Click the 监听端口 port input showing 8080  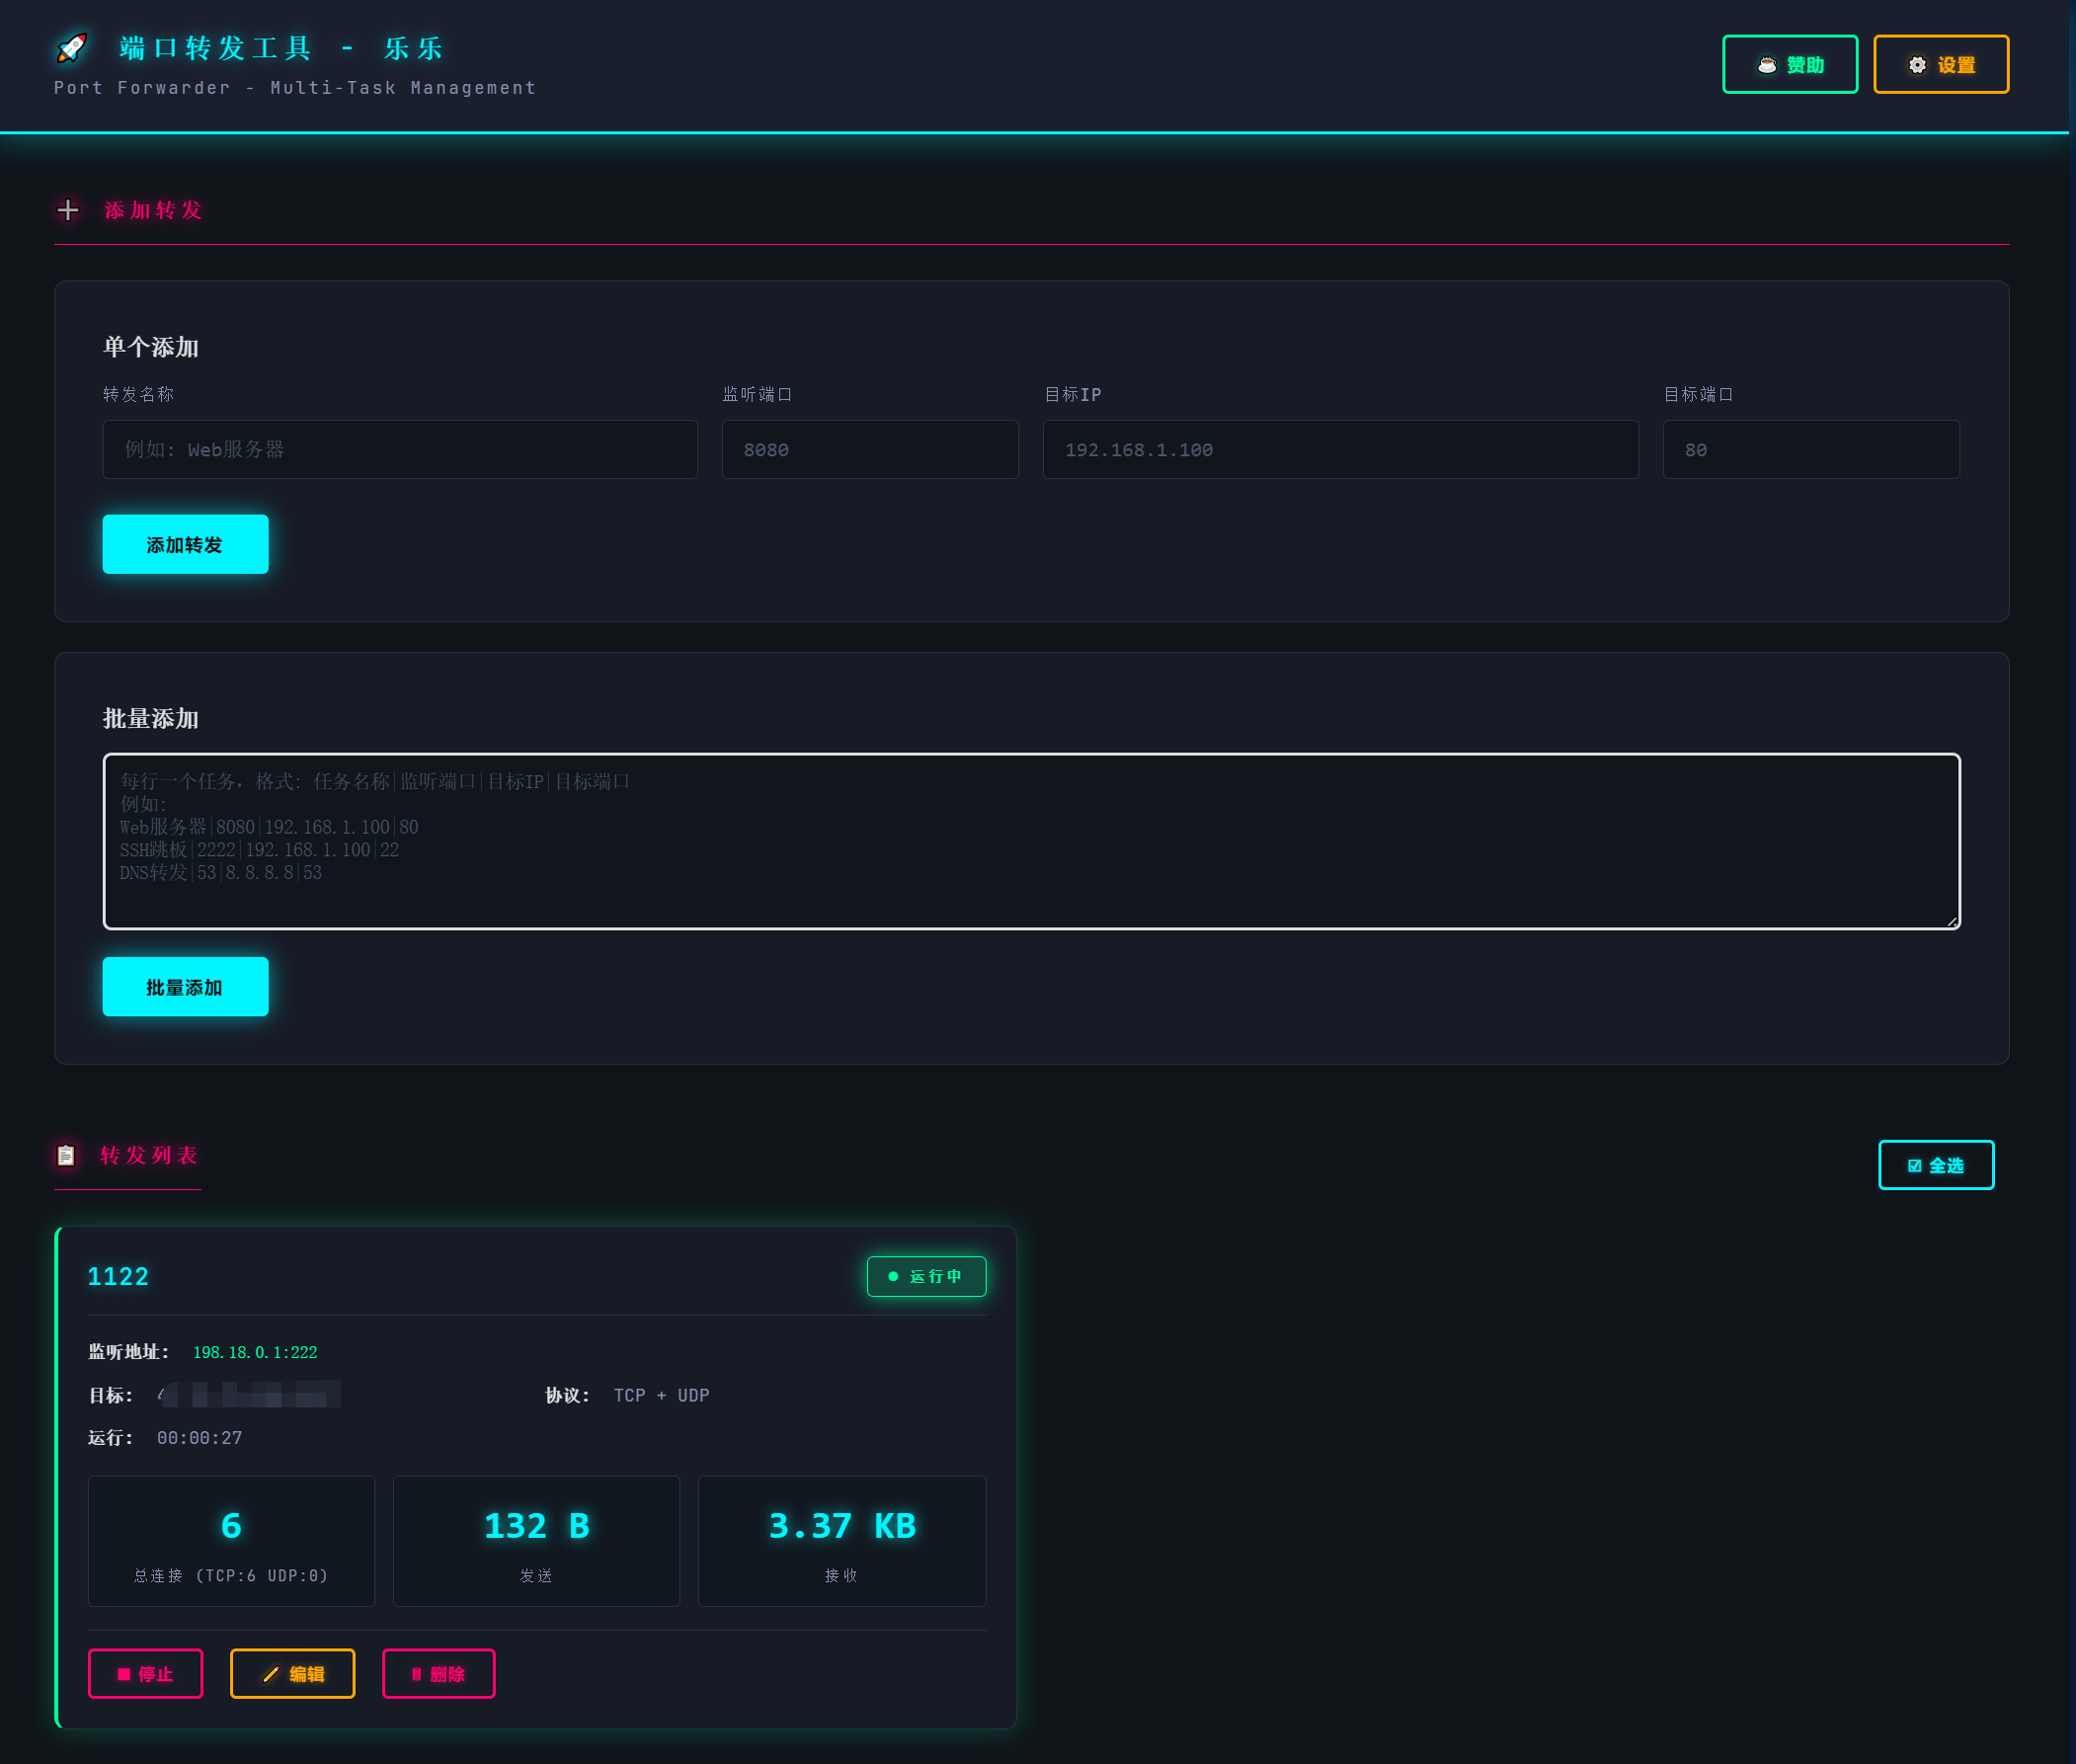tap(868, 449)
